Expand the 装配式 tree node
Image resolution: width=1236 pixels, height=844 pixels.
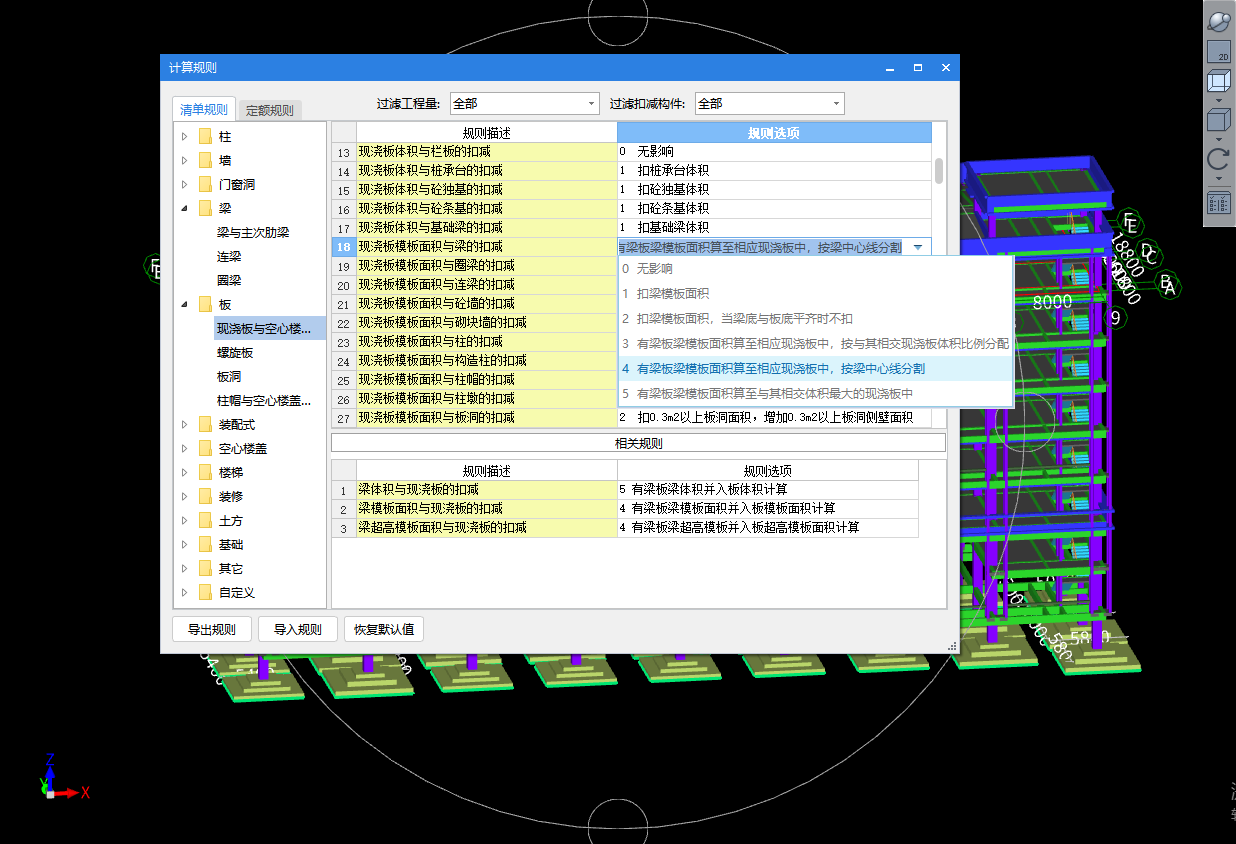[185, 424]
